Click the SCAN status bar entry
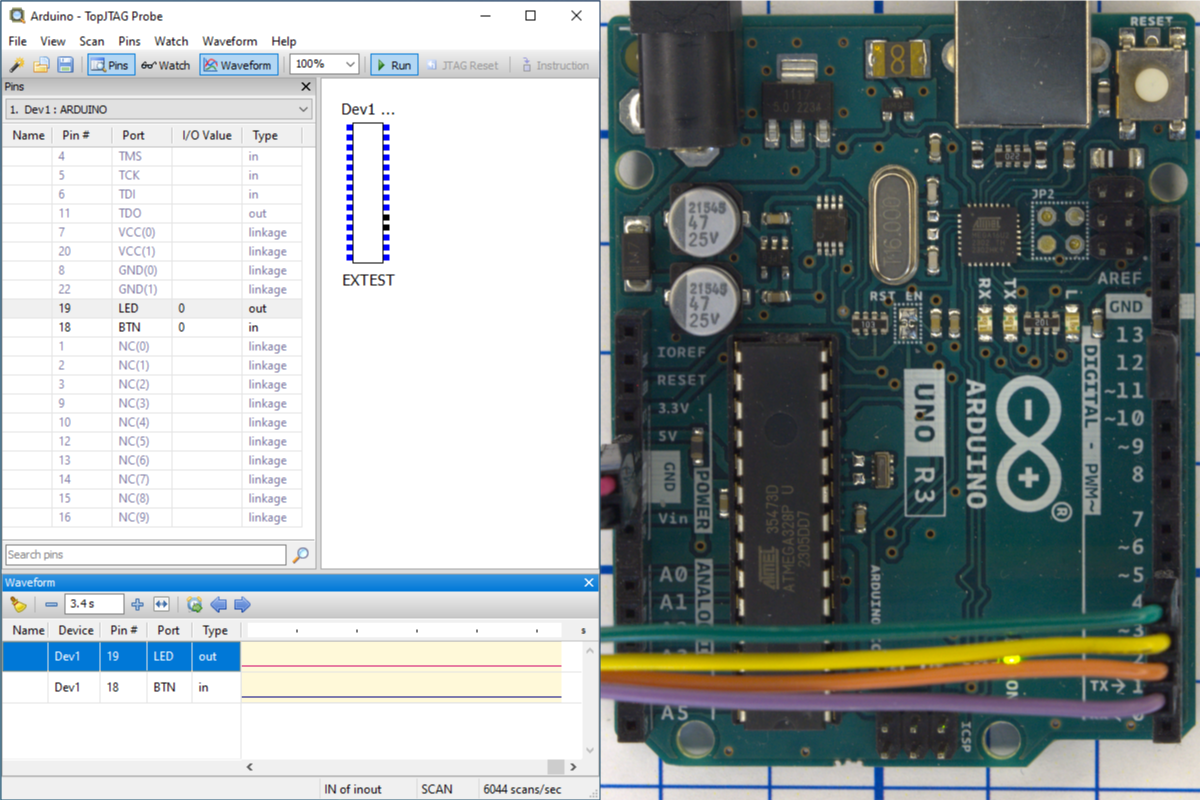This screenshot has width=1200, height=800. [x=437, y=789]
